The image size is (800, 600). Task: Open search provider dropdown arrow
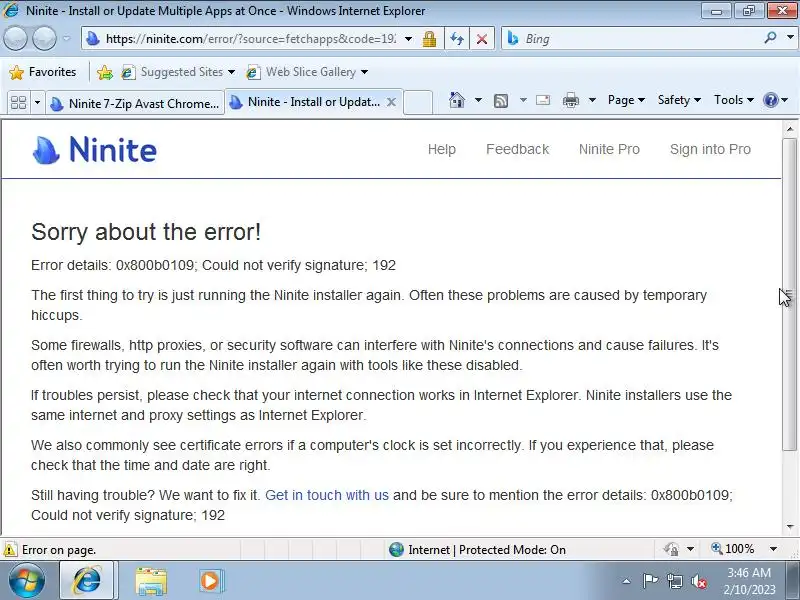coord(790,38)
